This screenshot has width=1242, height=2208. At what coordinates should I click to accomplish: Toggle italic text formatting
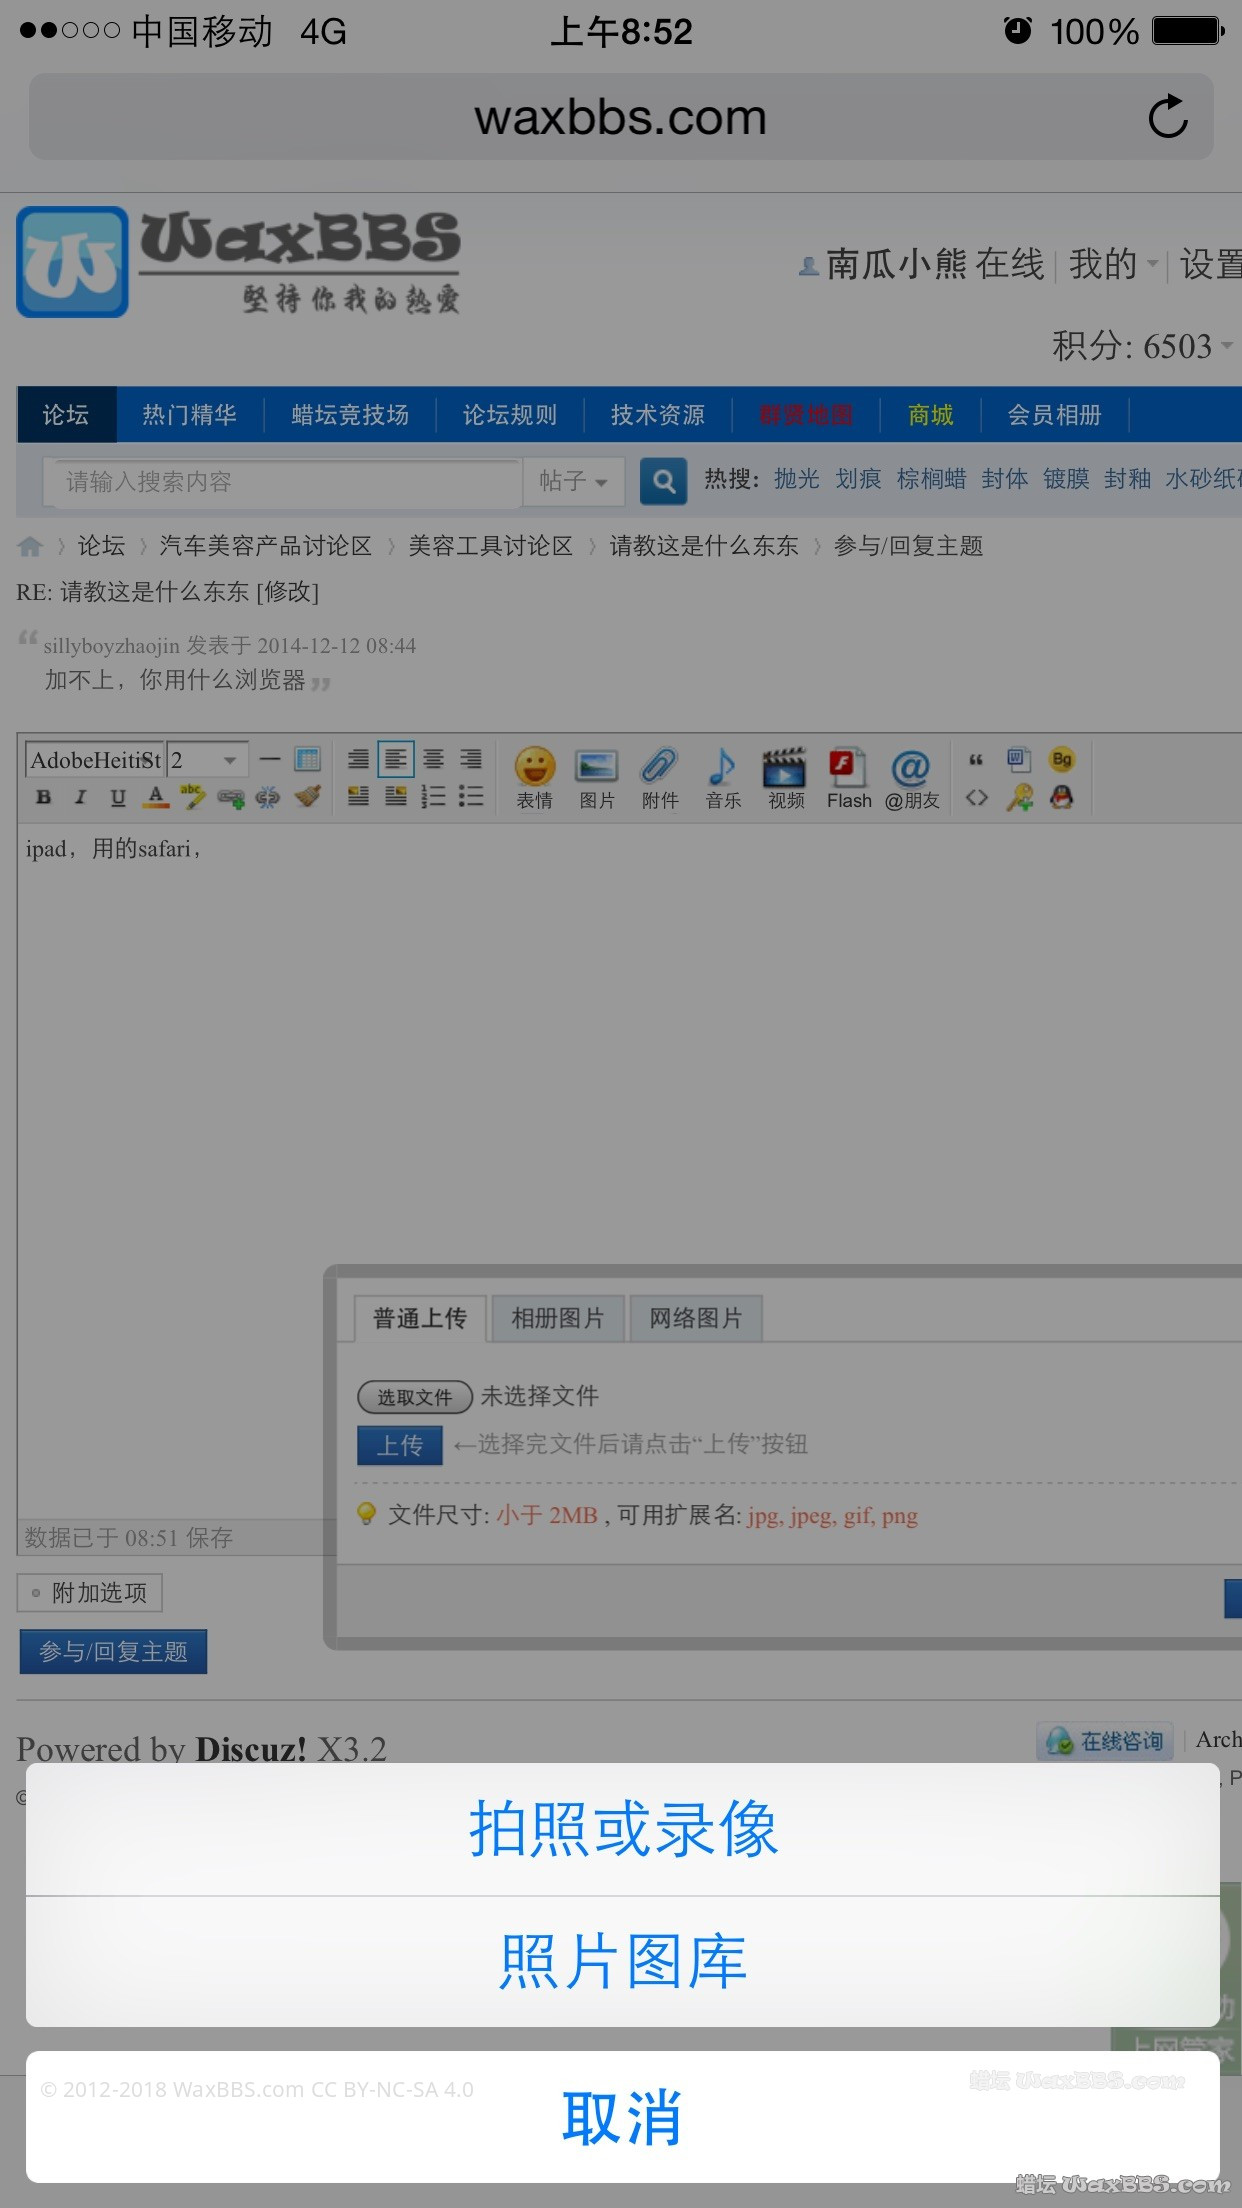click(x=80, y=797)
